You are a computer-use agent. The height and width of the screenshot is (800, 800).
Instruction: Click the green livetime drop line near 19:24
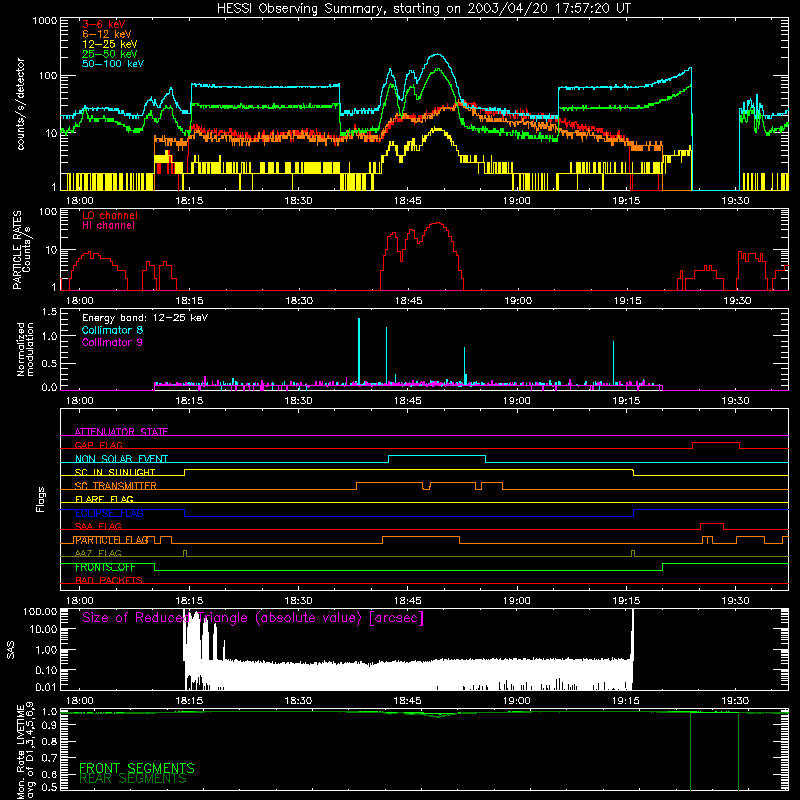point(690,751)
